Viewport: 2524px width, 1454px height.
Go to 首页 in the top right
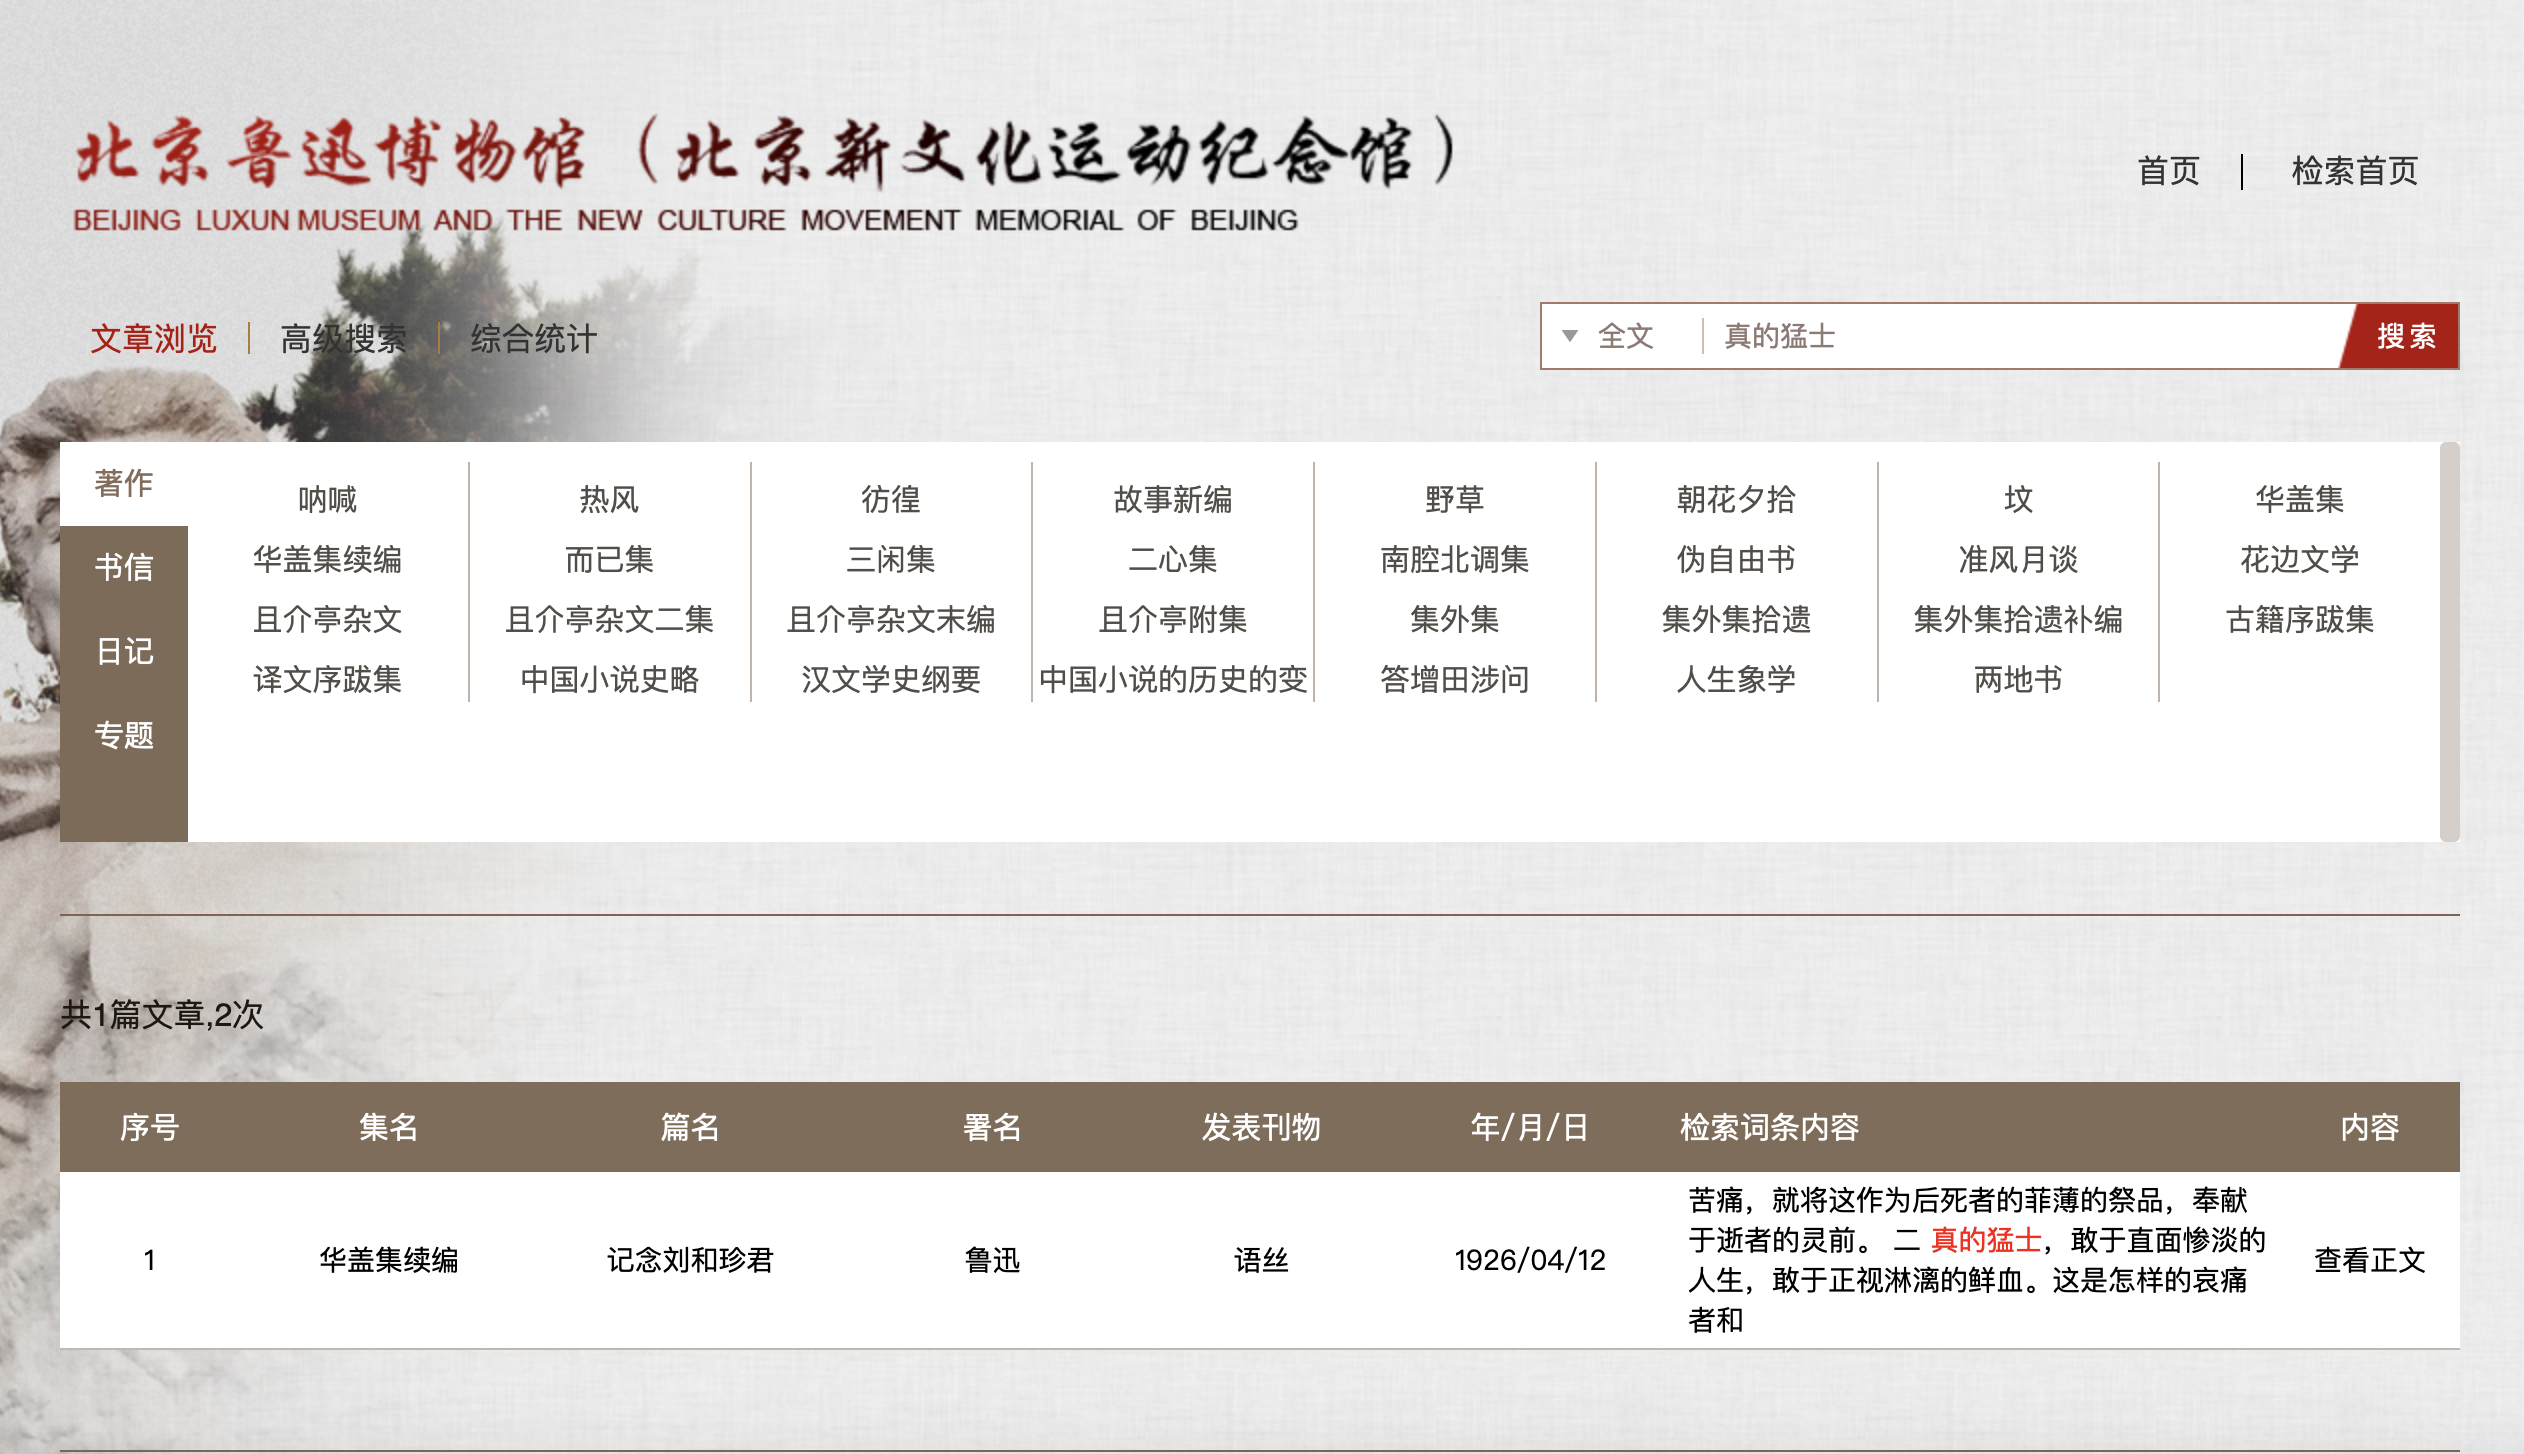pyautogui.click(x=2168, y=171)
